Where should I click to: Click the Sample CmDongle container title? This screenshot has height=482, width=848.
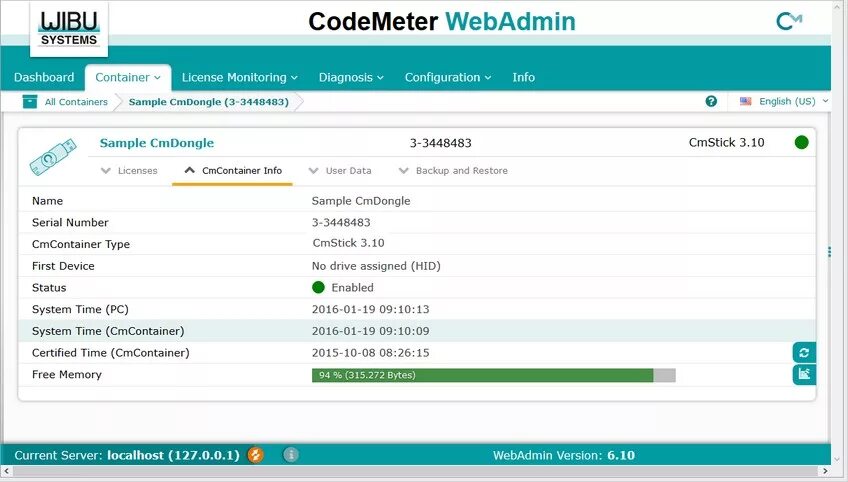tap(157, 143)
